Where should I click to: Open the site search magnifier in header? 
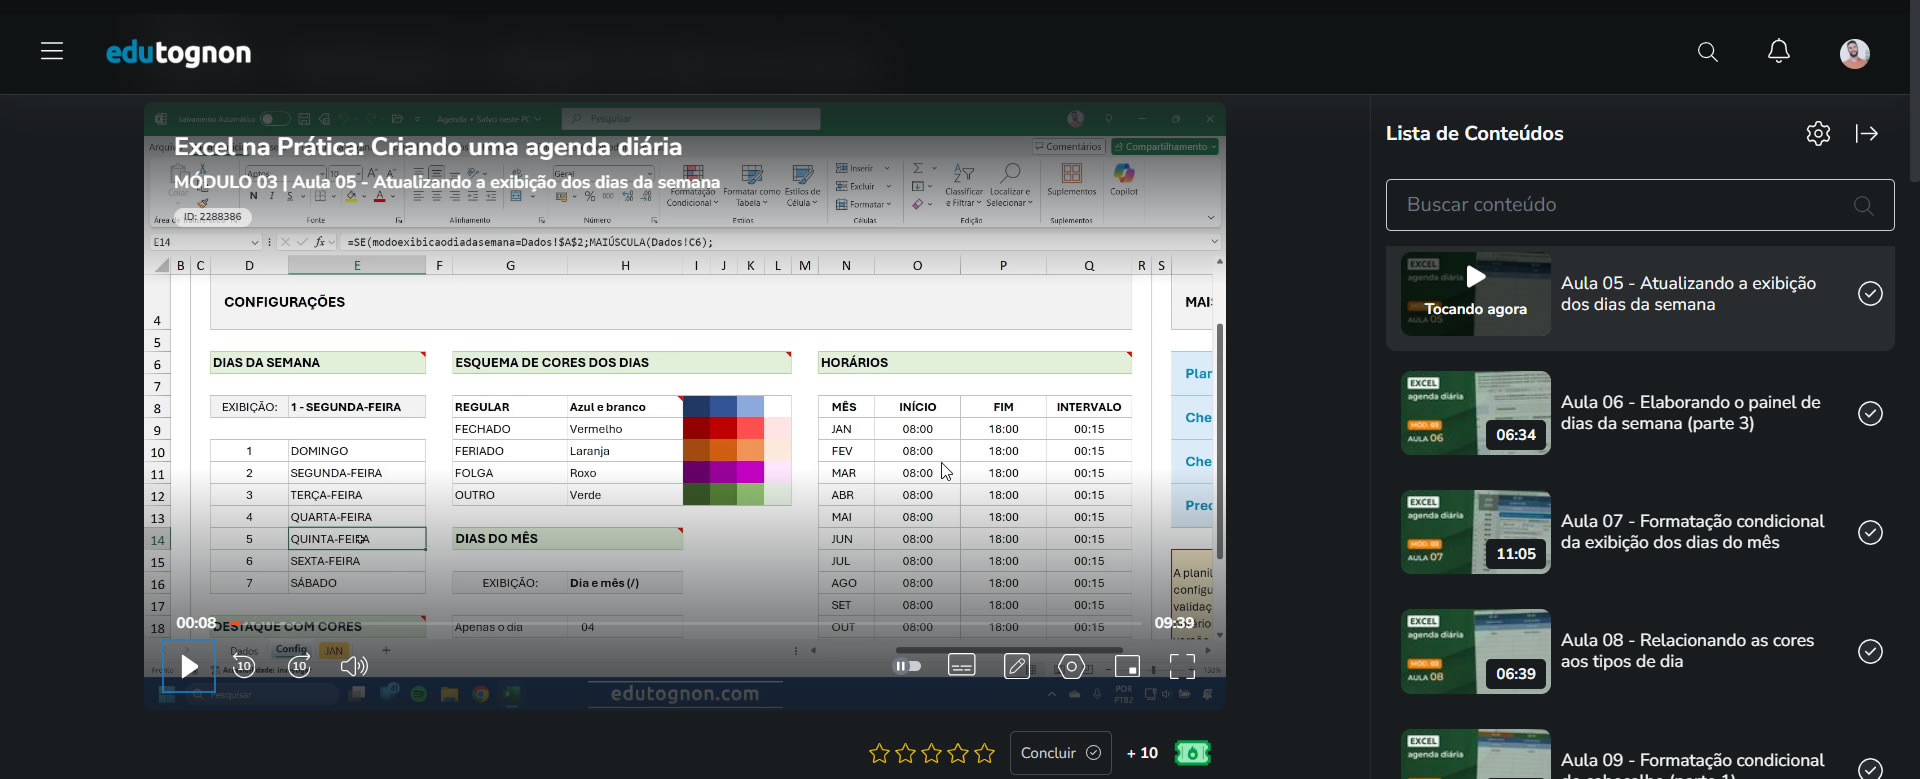(1708, 52)
